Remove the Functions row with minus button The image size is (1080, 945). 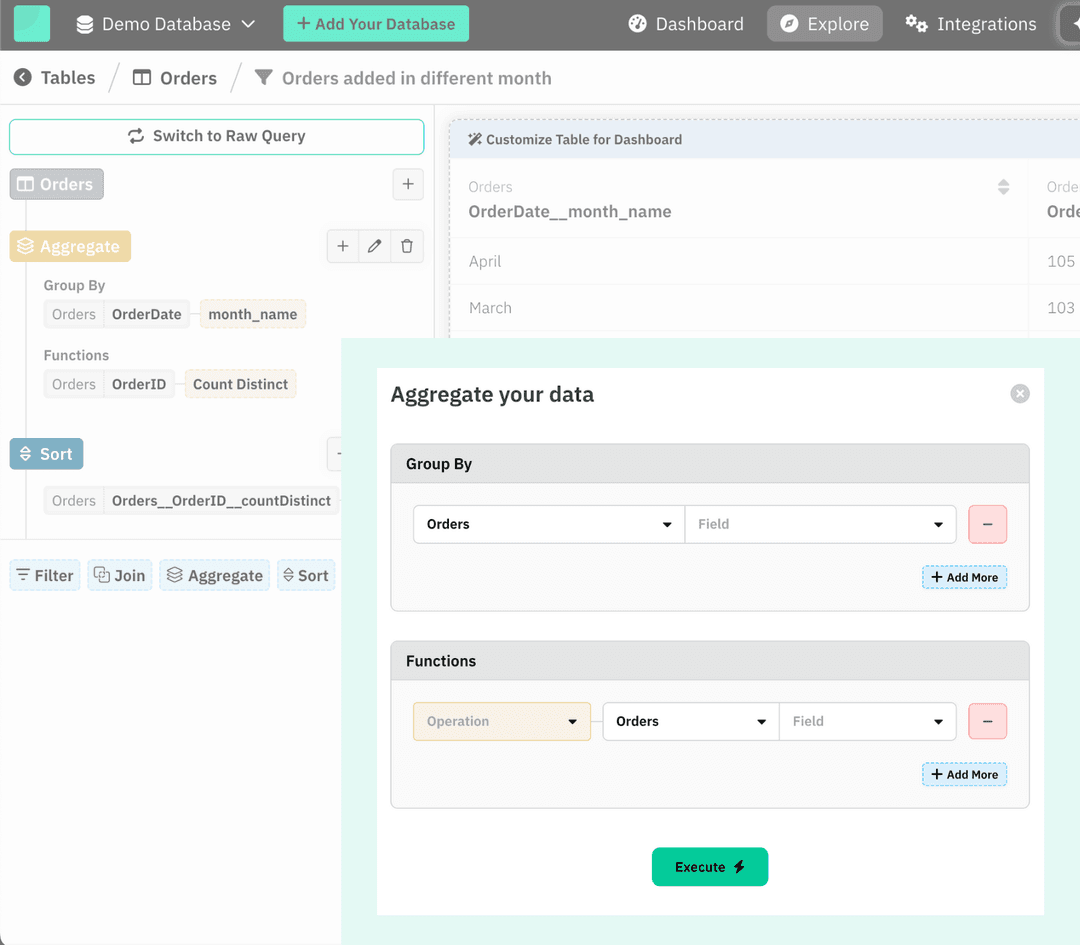coord(987,721)
